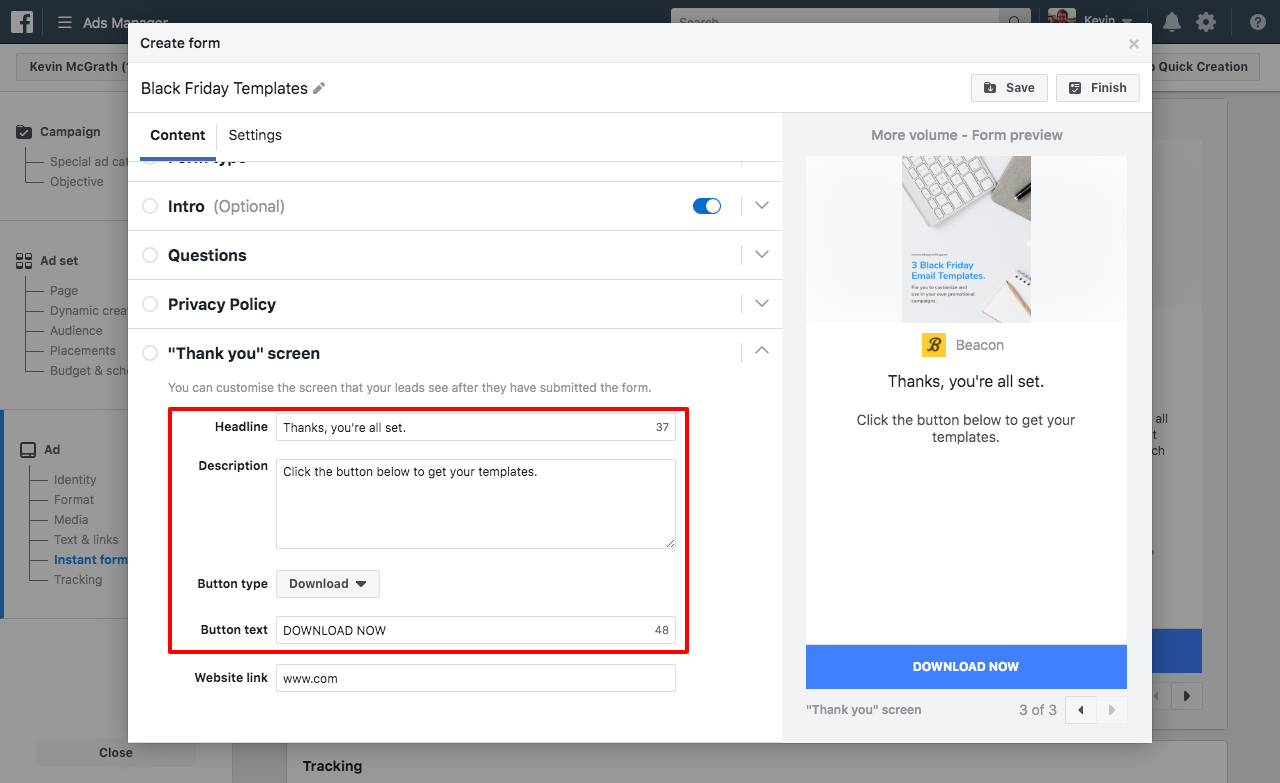The height and width of the screenshot is (783, 1280).
Task: Switch to the Settings tab
Action: tap(255, 135)
